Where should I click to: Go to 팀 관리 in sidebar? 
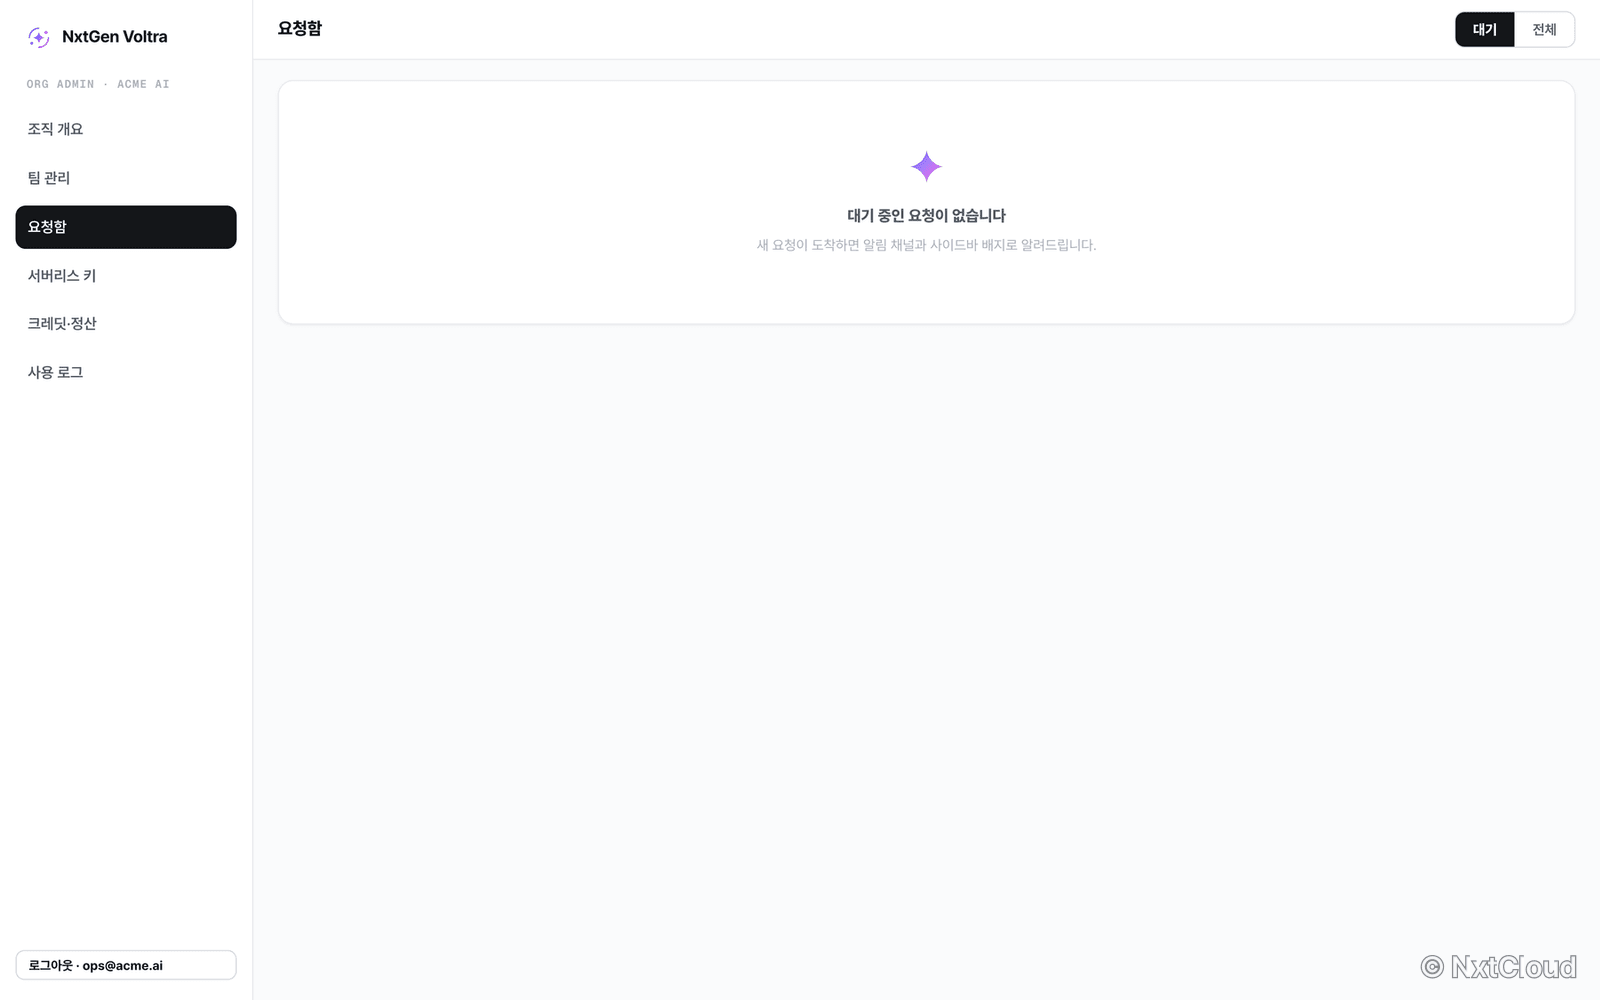coord(126,178)
